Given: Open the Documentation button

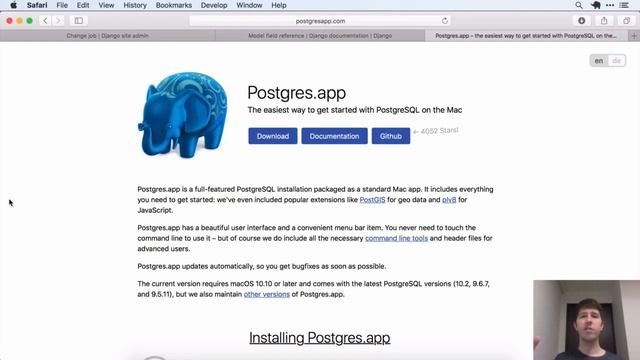Looking at the screenshot, I should click(x=334, y=136).
